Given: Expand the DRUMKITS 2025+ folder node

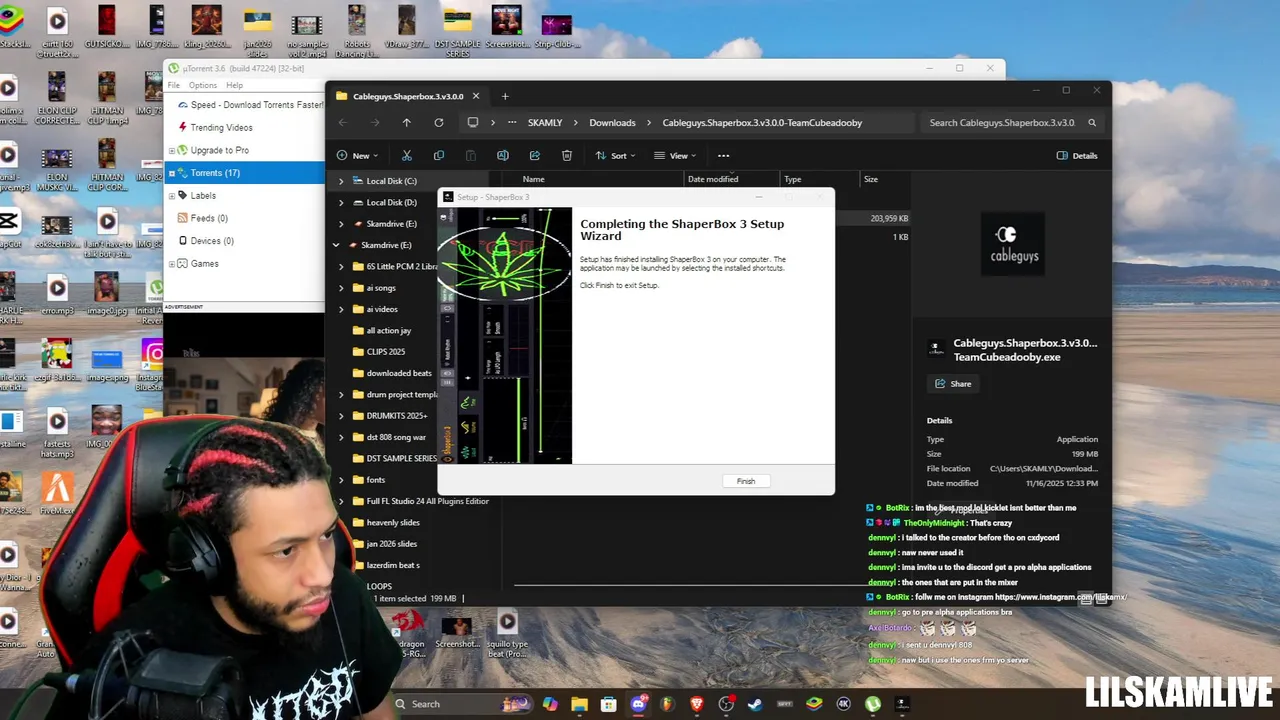Looking at the screenshot, I should pyautogui.click(x=341, y=415).
